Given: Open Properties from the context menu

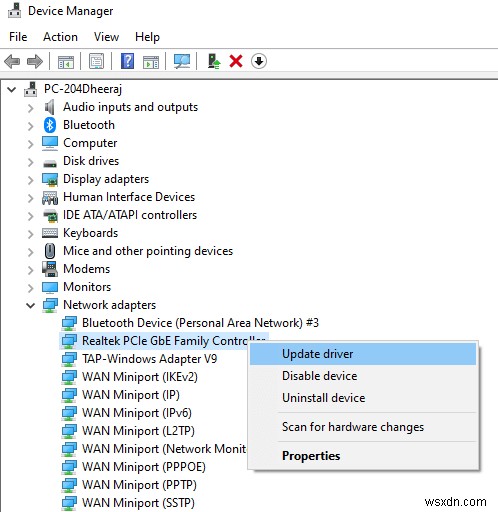Looking at the screenshot, I should point(363,456).
